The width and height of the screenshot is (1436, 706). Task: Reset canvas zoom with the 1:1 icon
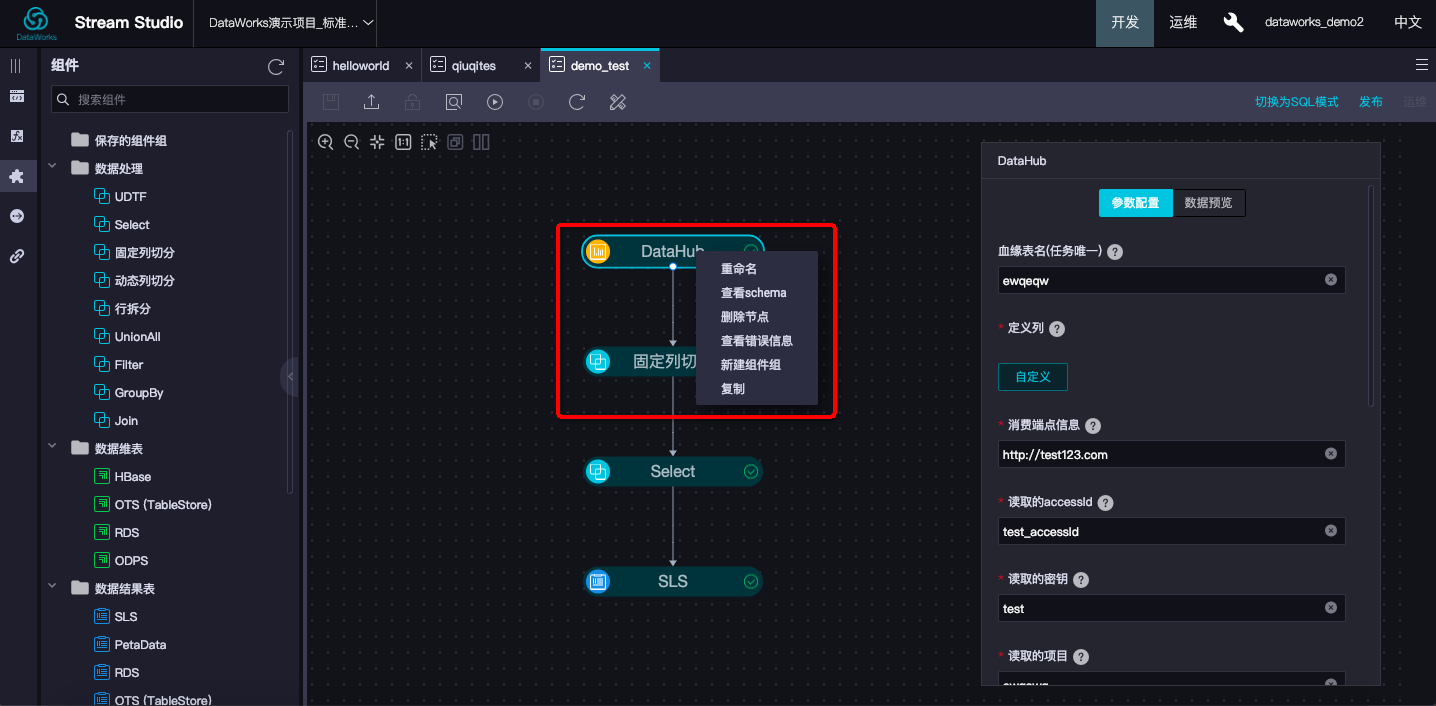tap(403, 142)
